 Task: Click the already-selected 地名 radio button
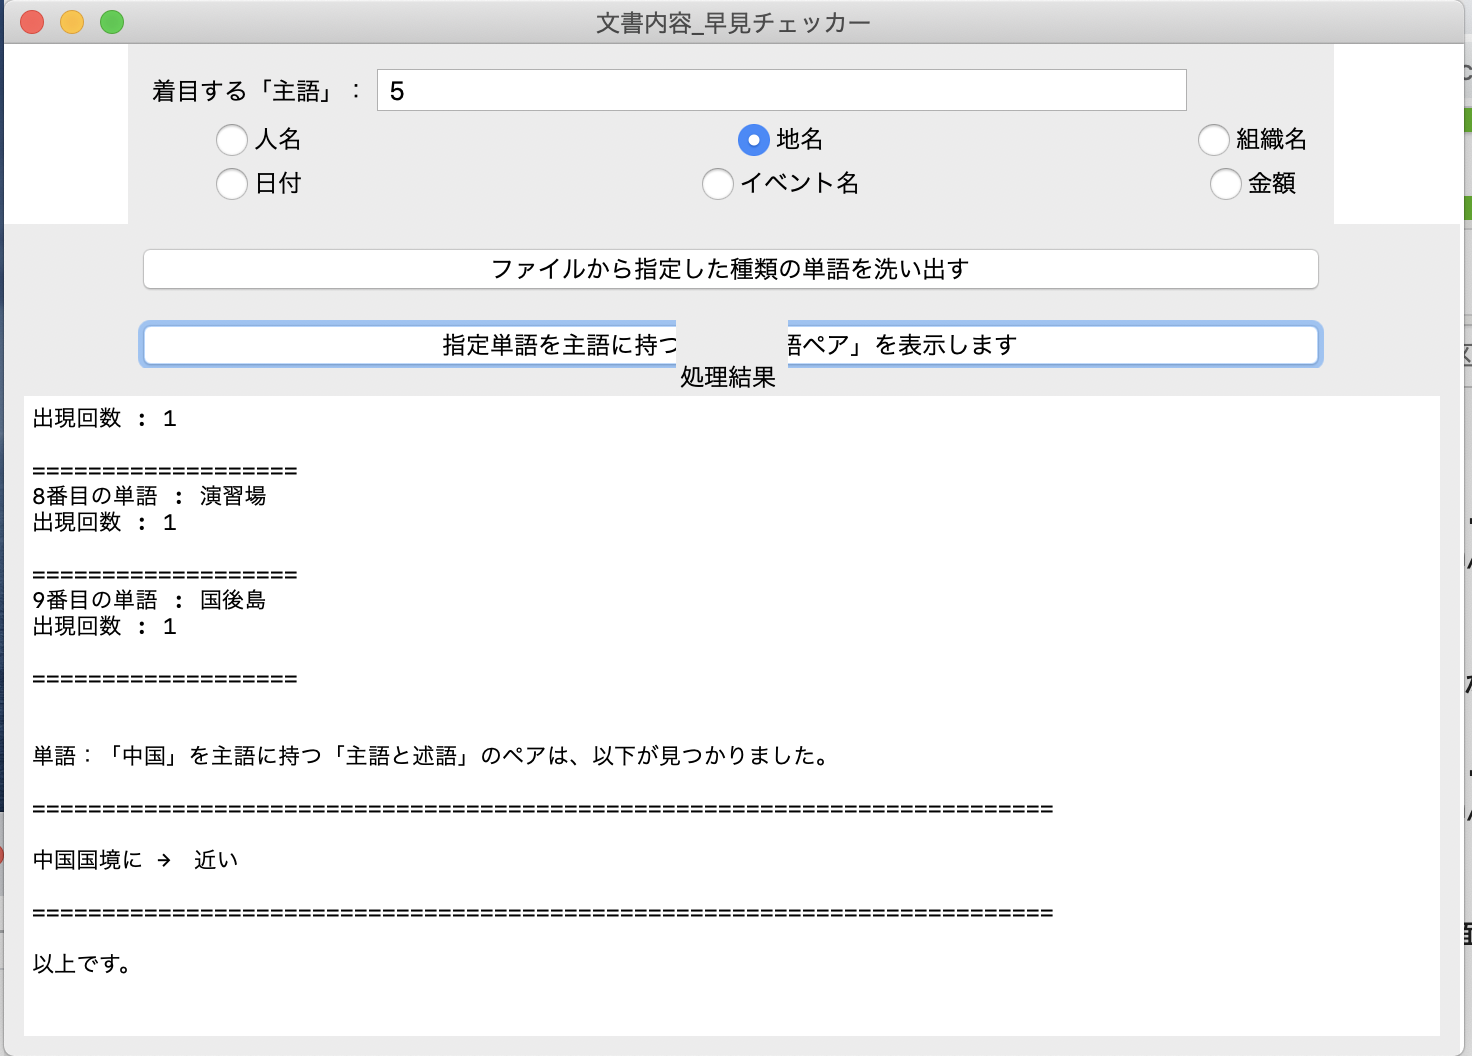point(753,140)
